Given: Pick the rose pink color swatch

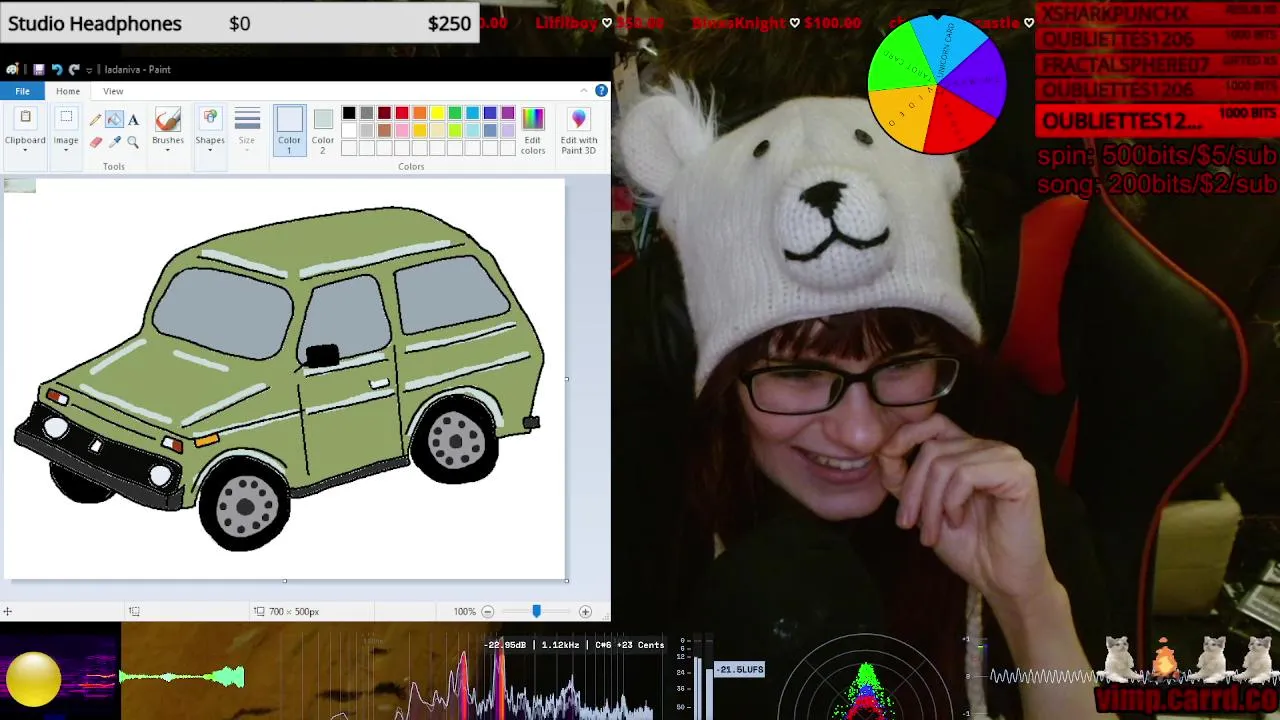Looking at the screenshot, I should (402, 131).
